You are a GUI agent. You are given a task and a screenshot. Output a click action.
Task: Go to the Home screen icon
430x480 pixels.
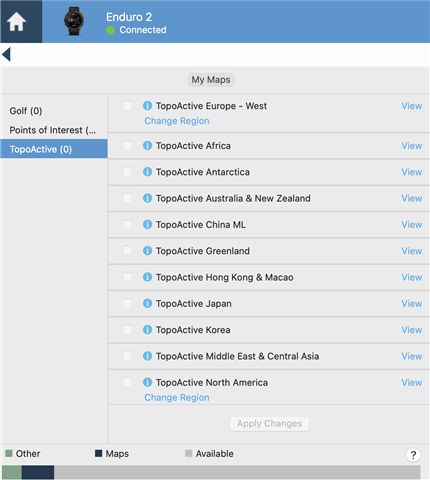coord(16,22)
